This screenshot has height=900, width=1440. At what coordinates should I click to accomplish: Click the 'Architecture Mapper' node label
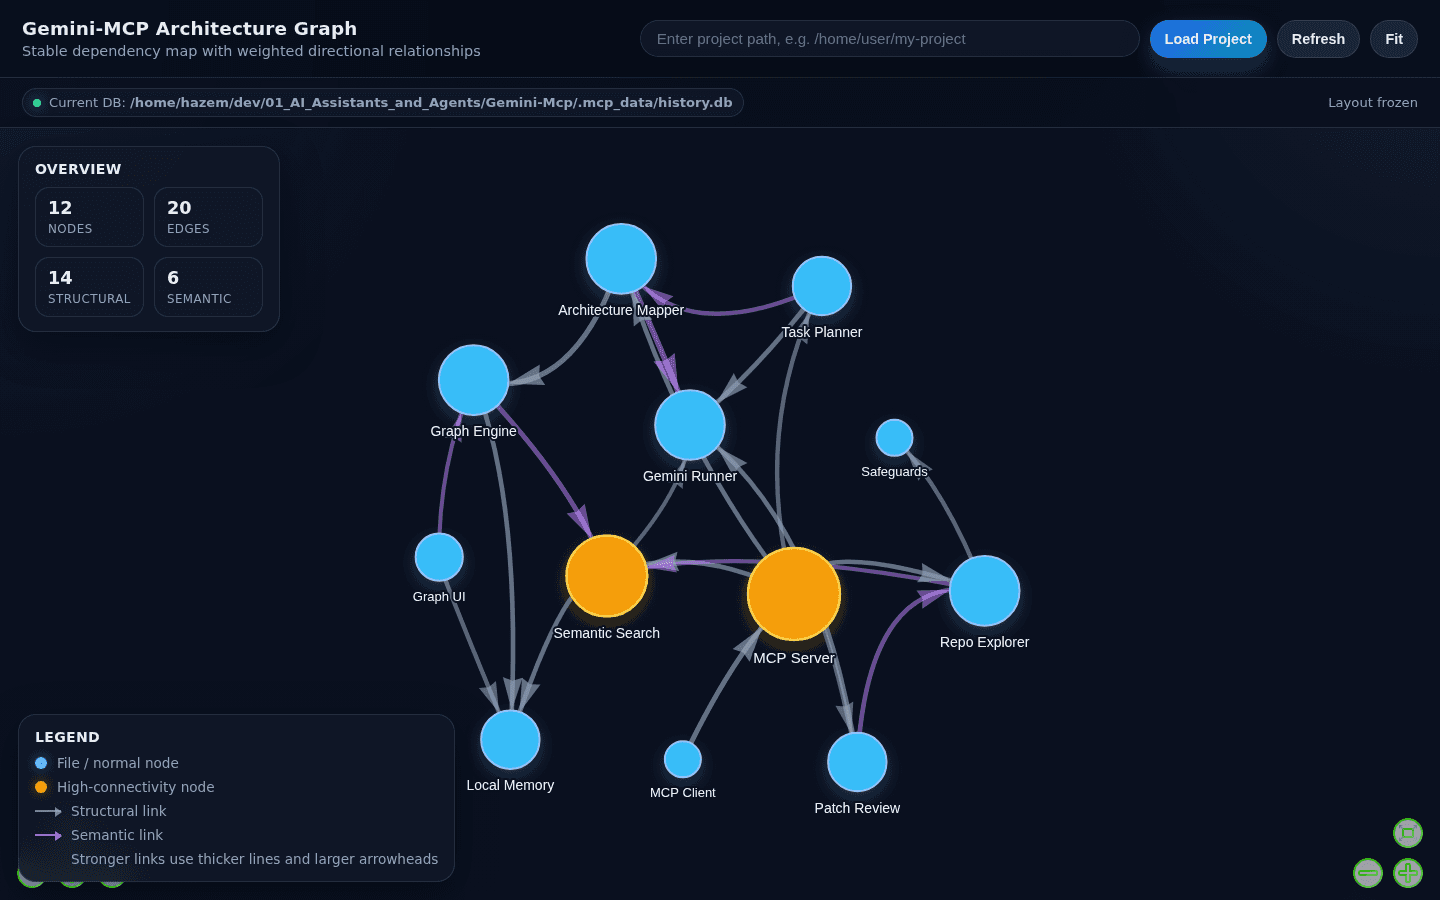[621, 310]
